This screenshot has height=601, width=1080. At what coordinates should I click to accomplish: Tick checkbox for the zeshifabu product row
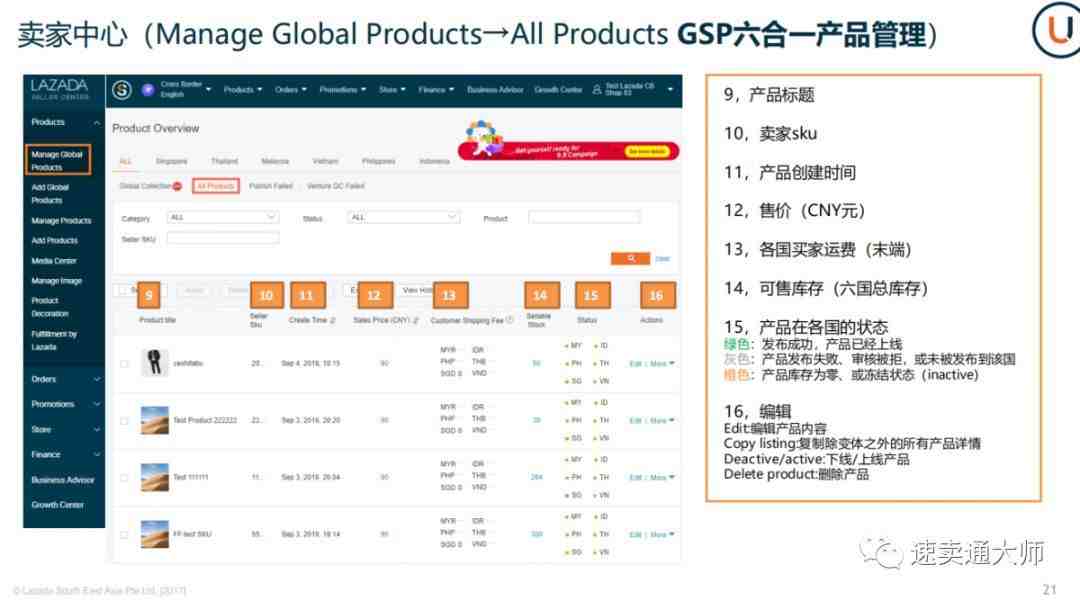[124, 363]
